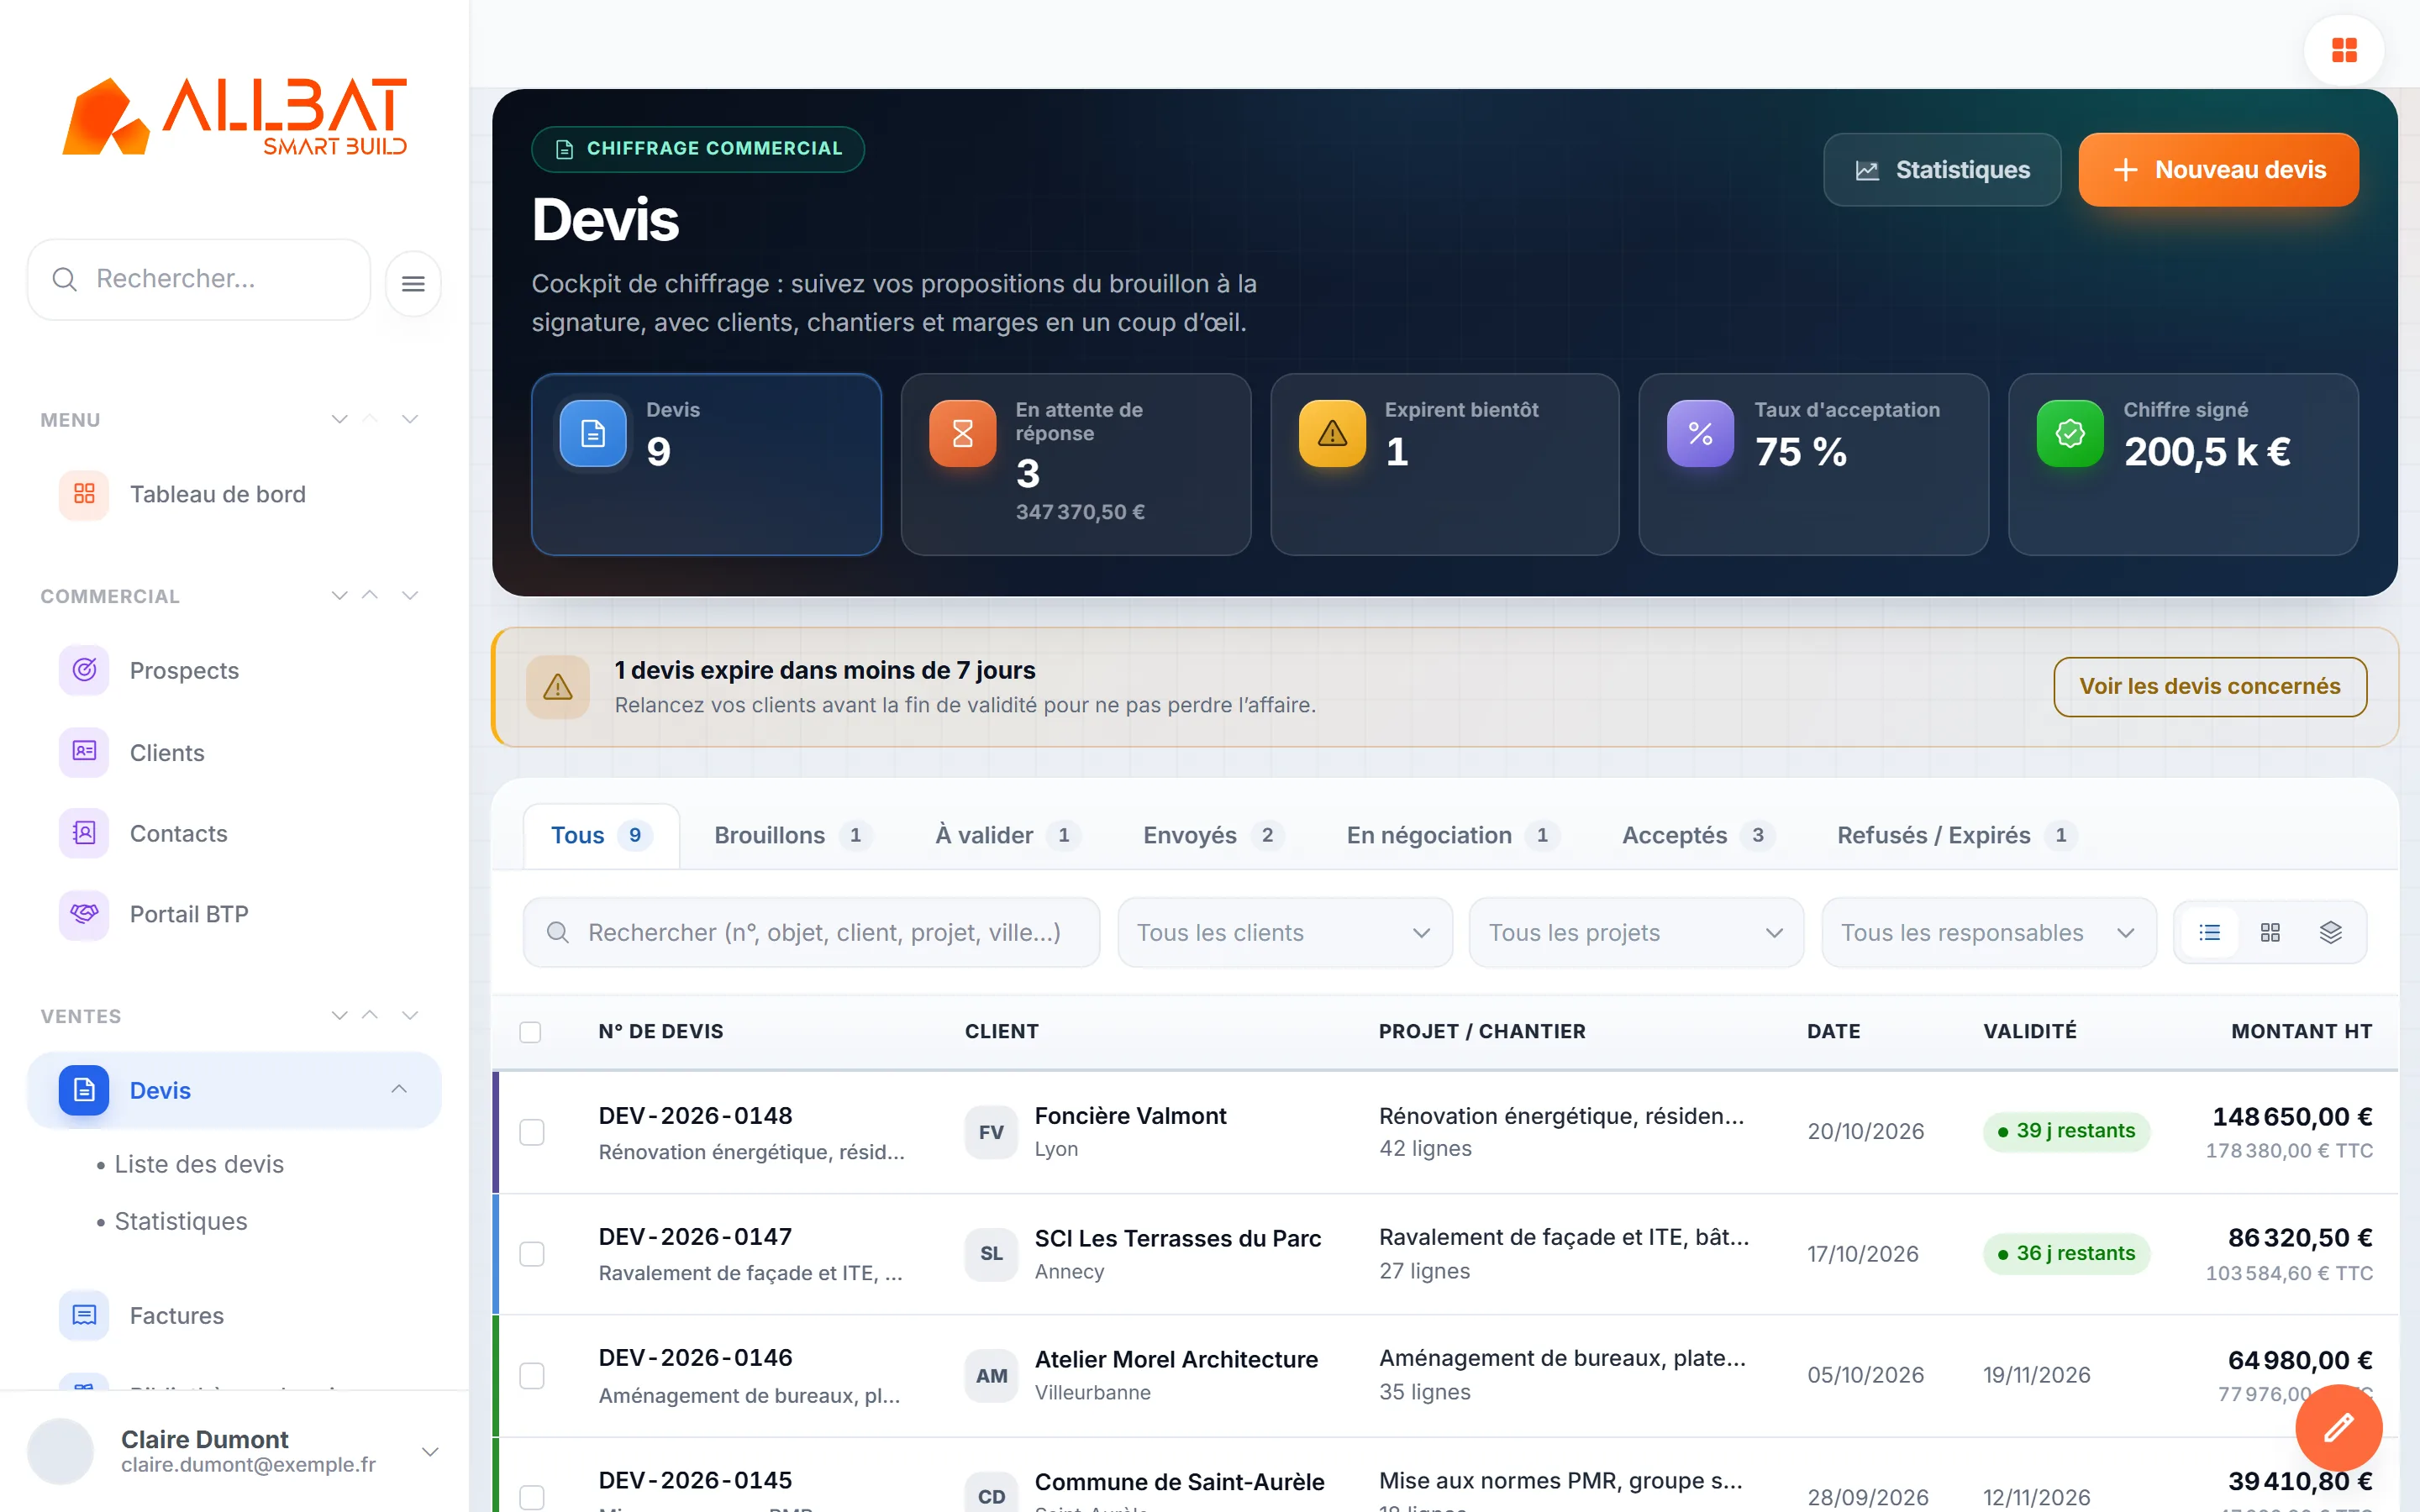This screenshot has height=1512, width=2420.
Task: Check the DEV-2026-0147 row checkbox
Action: click(x=532, y=1254)
